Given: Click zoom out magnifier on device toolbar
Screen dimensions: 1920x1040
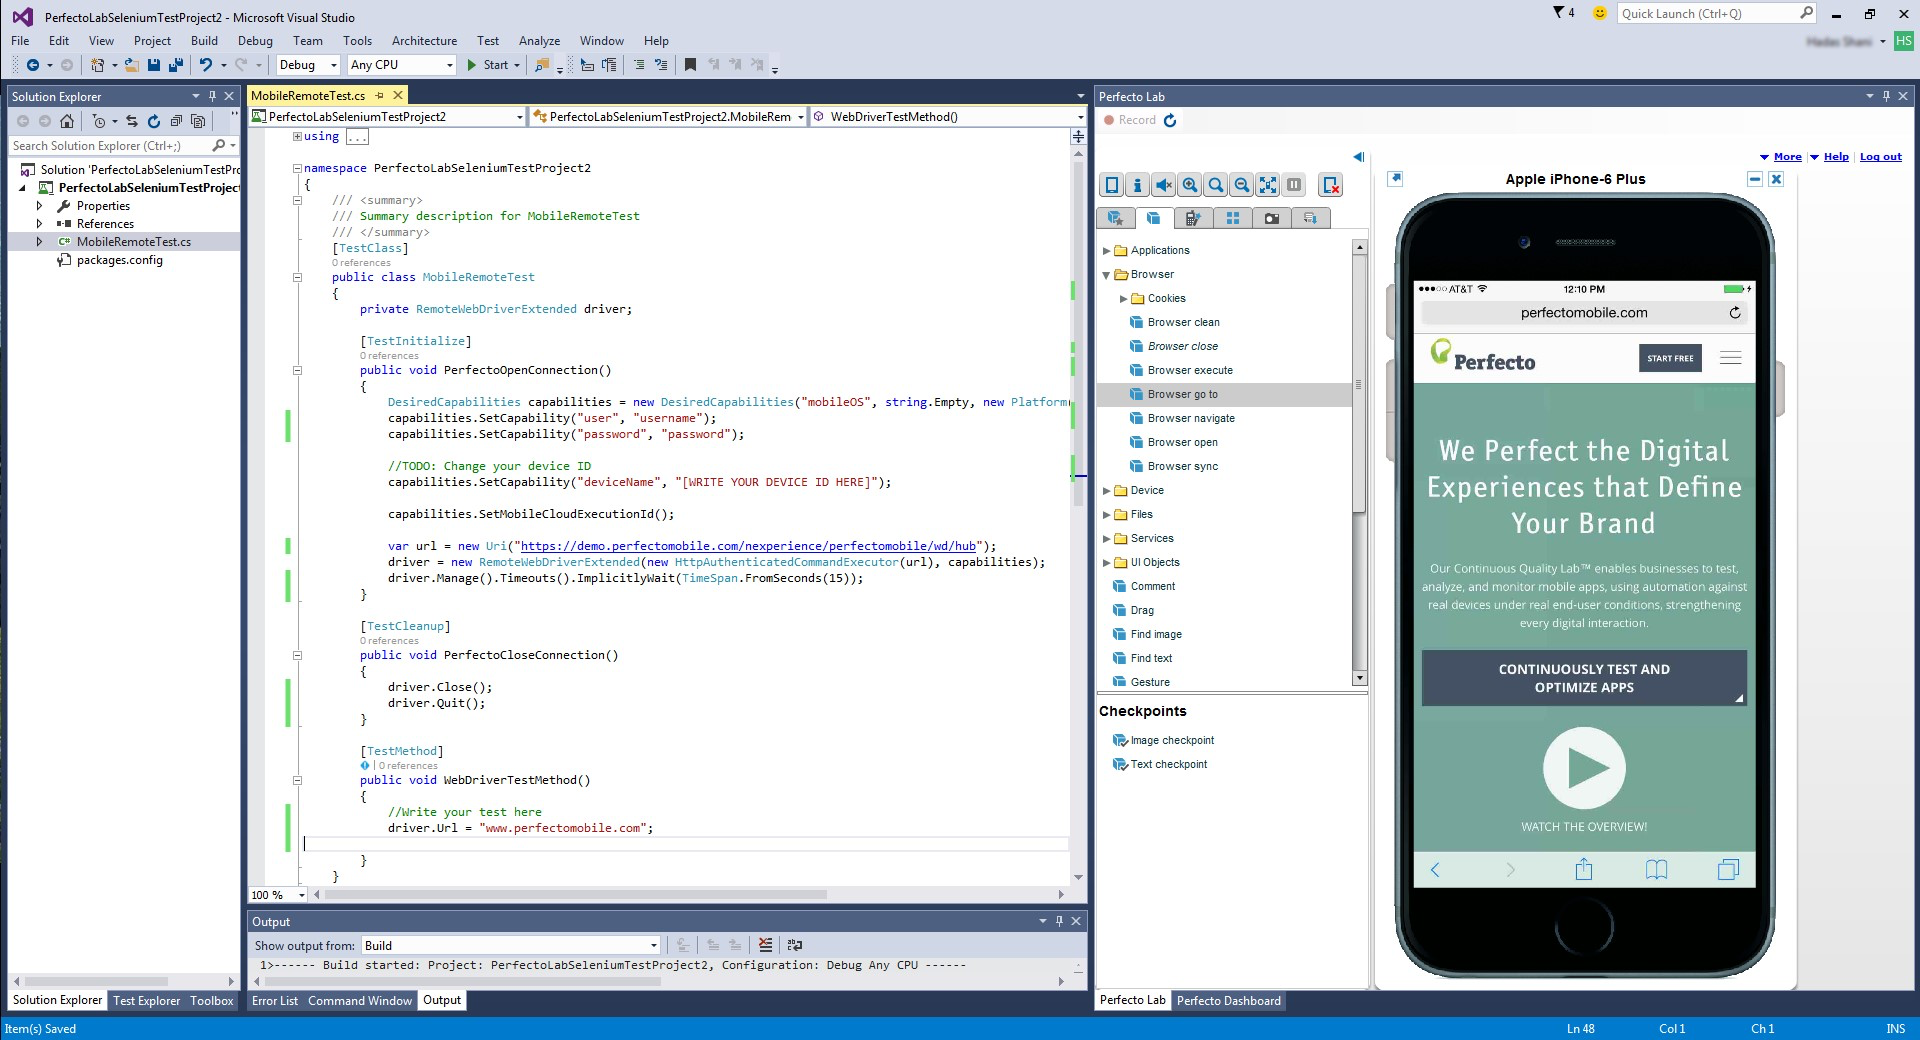Looking at the screenshot, I should pyautogui.click(x=1241, y=185).
